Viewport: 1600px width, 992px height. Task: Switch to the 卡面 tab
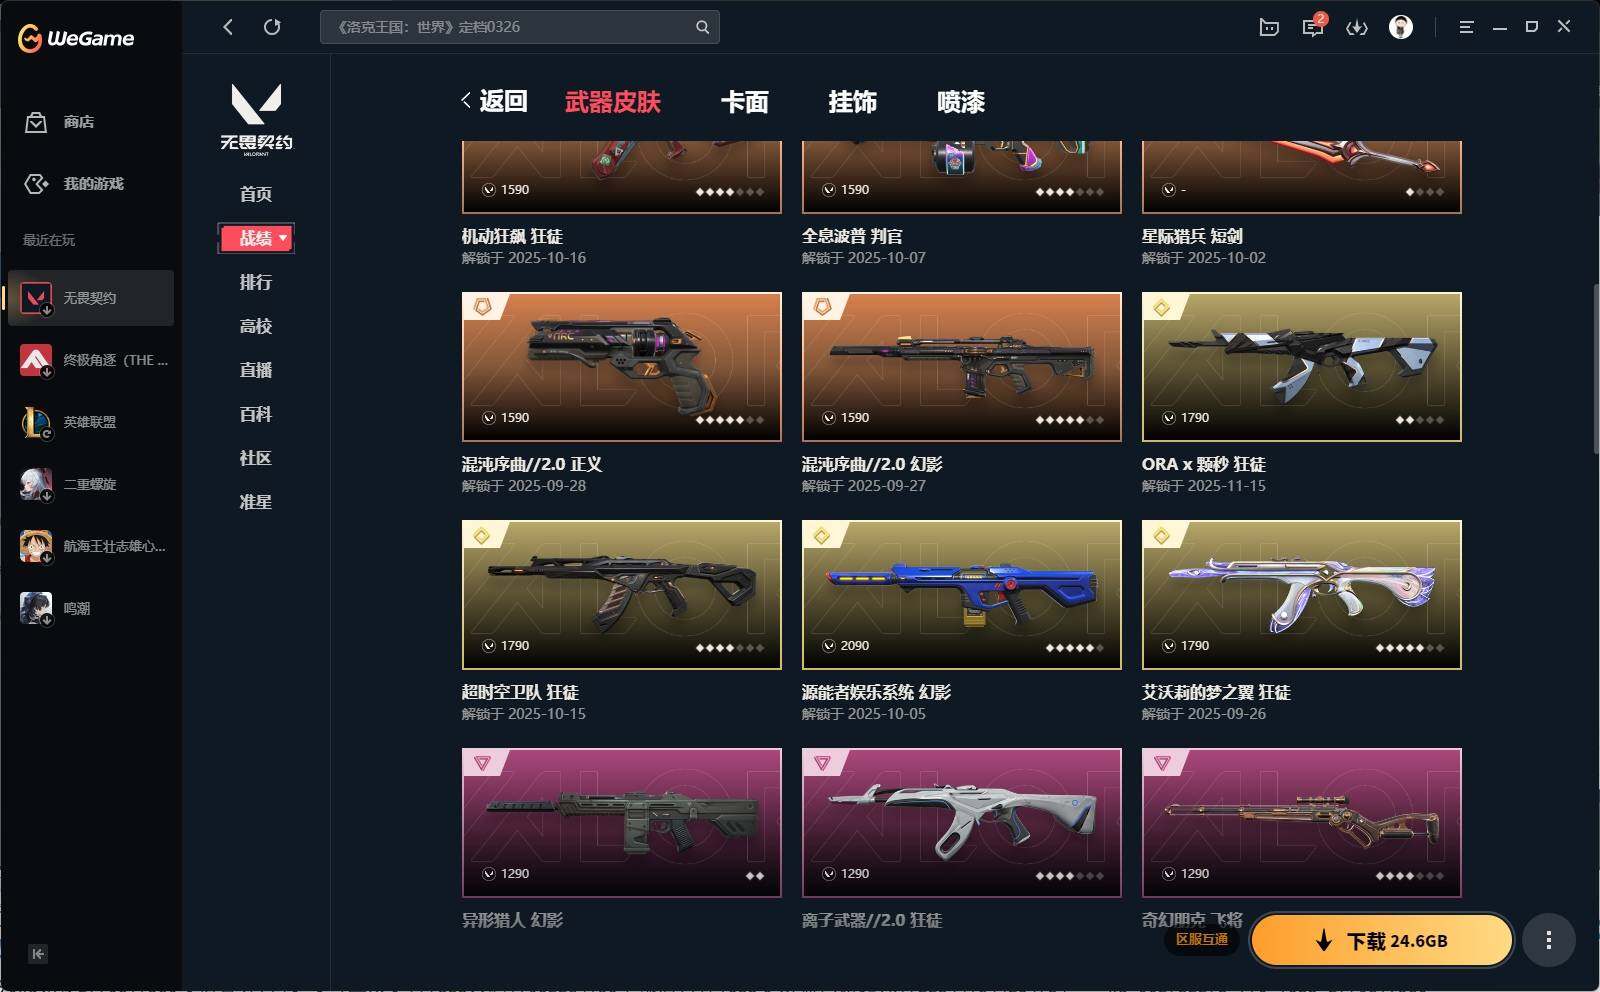click(x=745, y=102)
